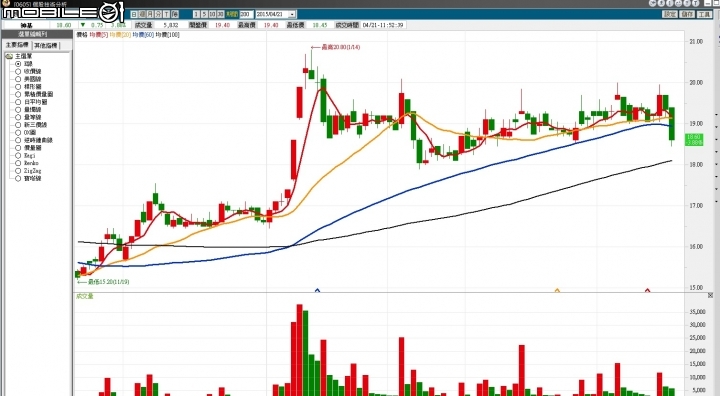Switch to the 主要指標 tab
This screenshot has height=396, width=720.
click(x=17, y=45)
